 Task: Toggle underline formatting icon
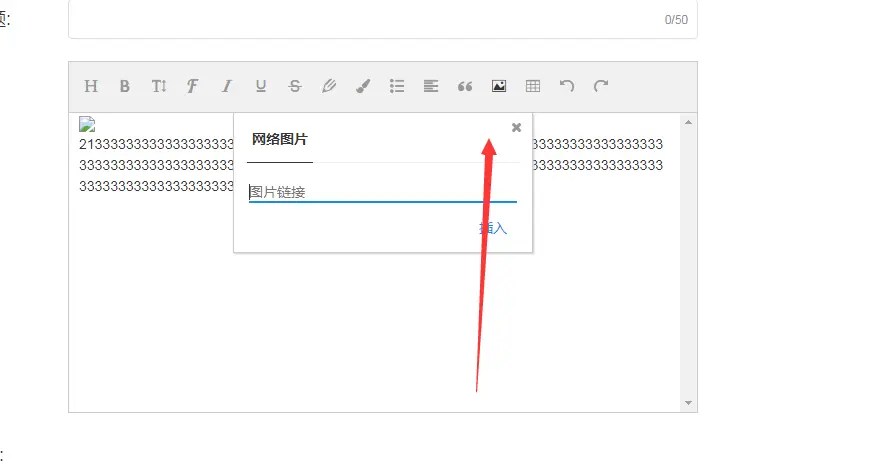(261, 86)
